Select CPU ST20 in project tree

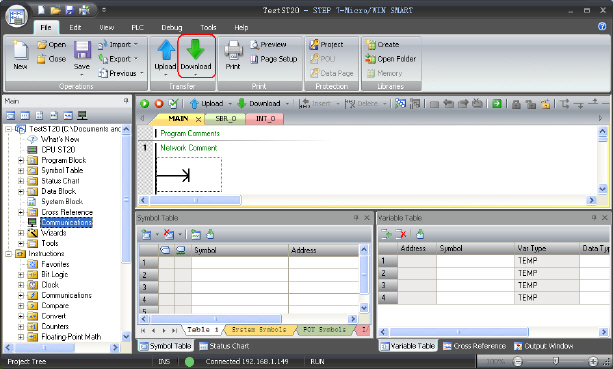58,150
